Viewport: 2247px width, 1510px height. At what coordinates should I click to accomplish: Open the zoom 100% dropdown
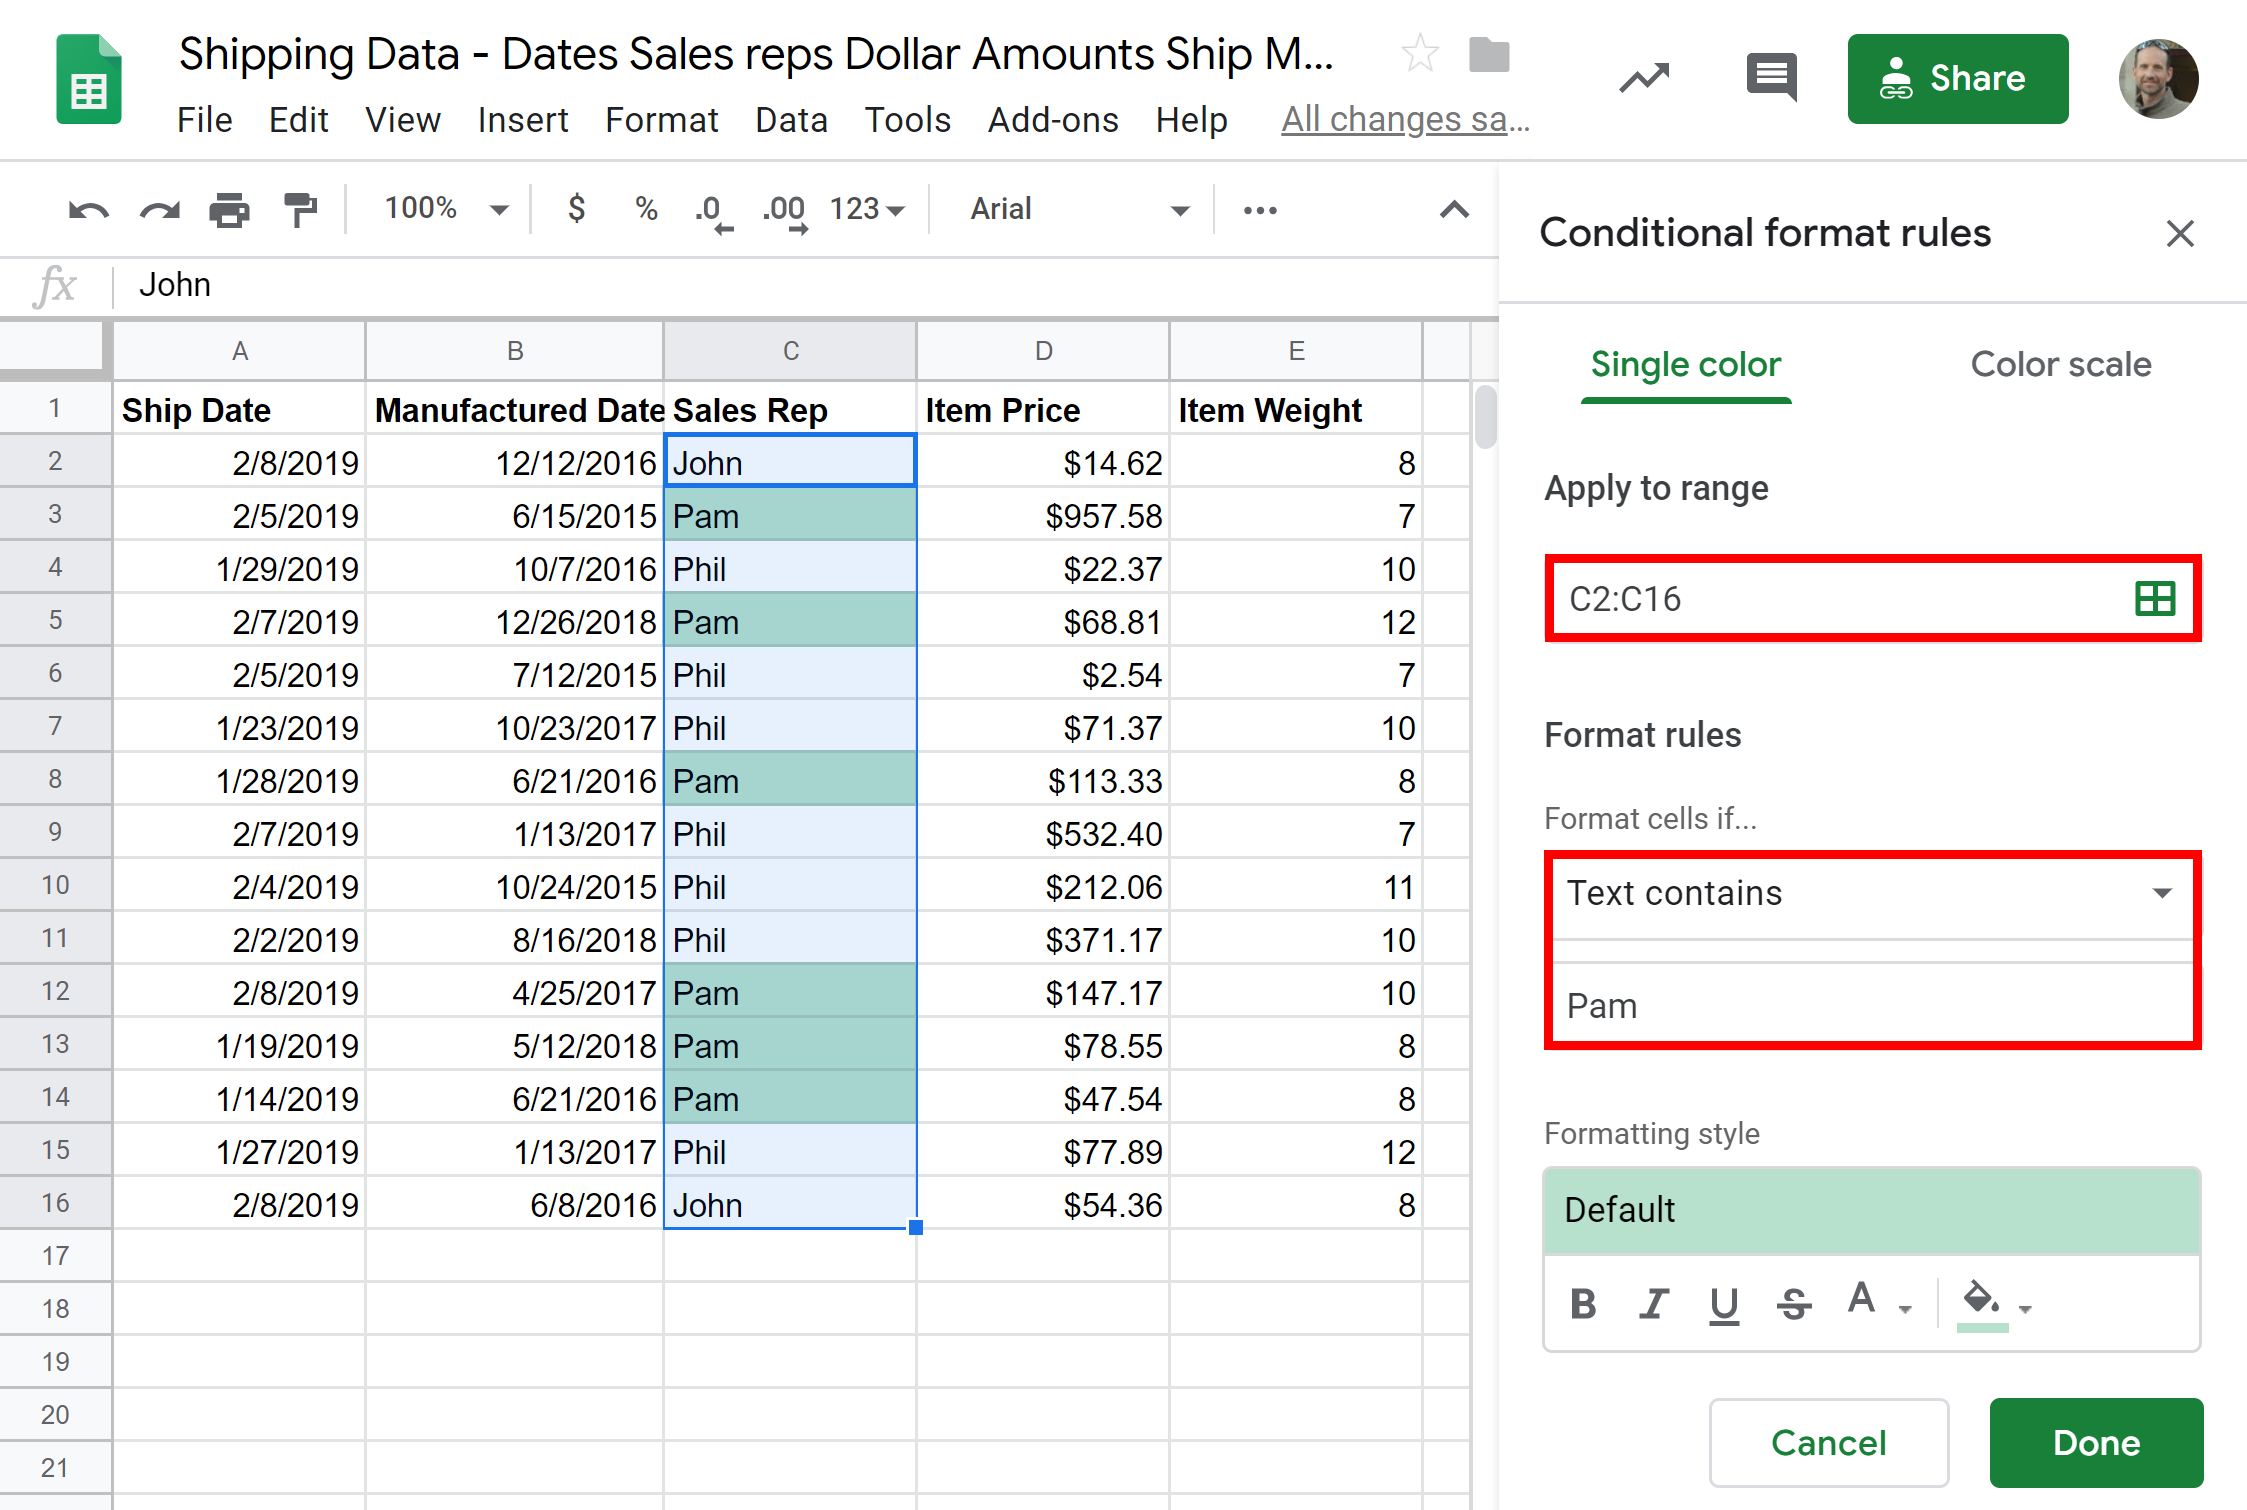(445, 208)
